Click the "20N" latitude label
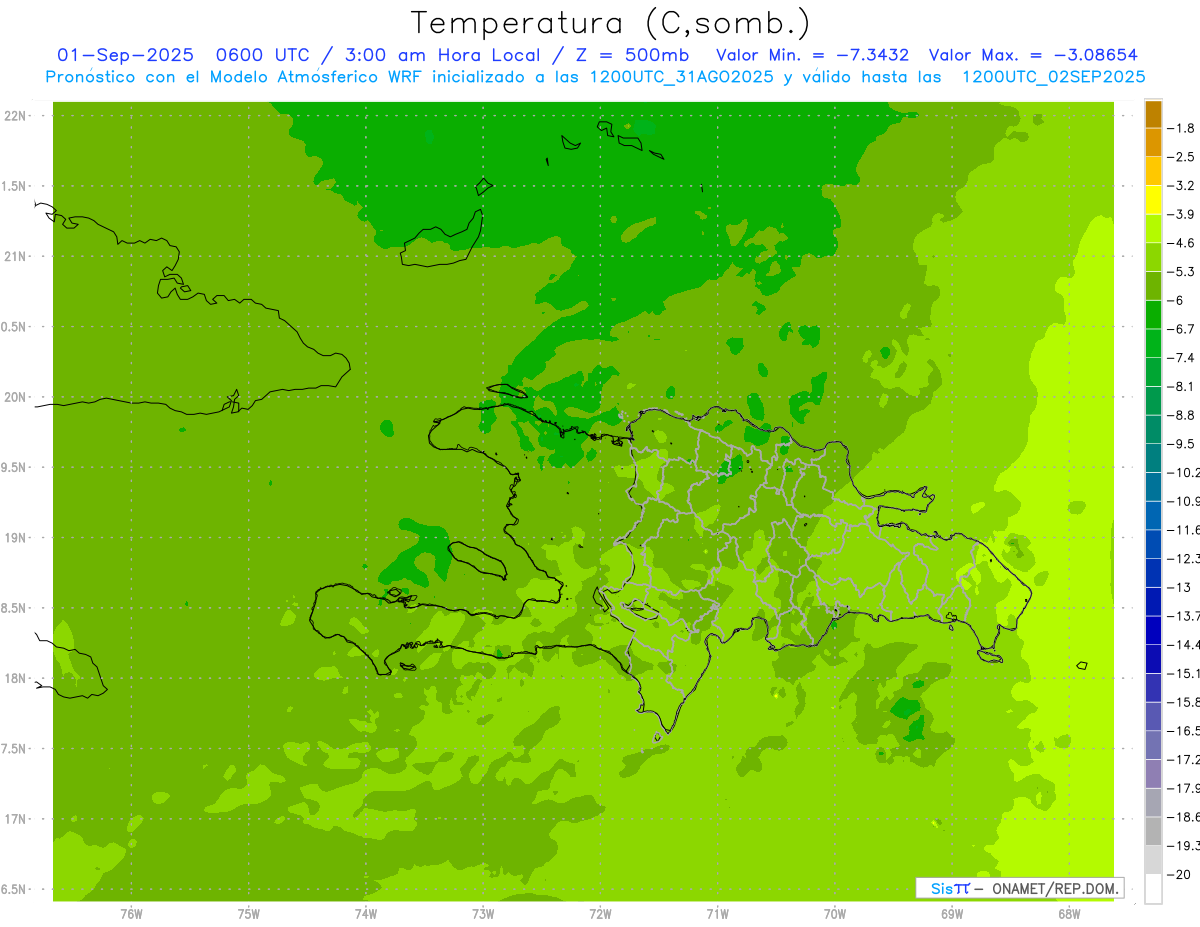Viewport: 1200px width, 927px height. click(15, 397)
